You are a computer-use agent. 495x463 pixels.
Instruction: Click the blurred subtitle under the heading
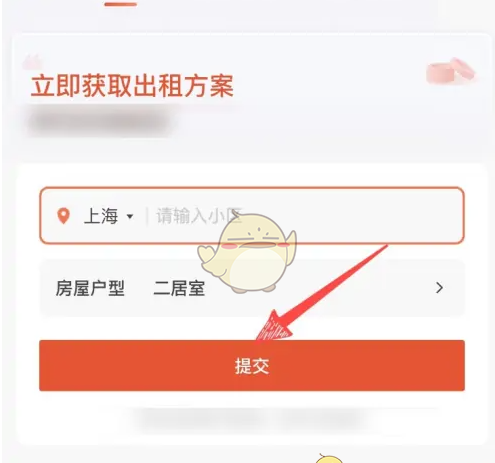99,121
